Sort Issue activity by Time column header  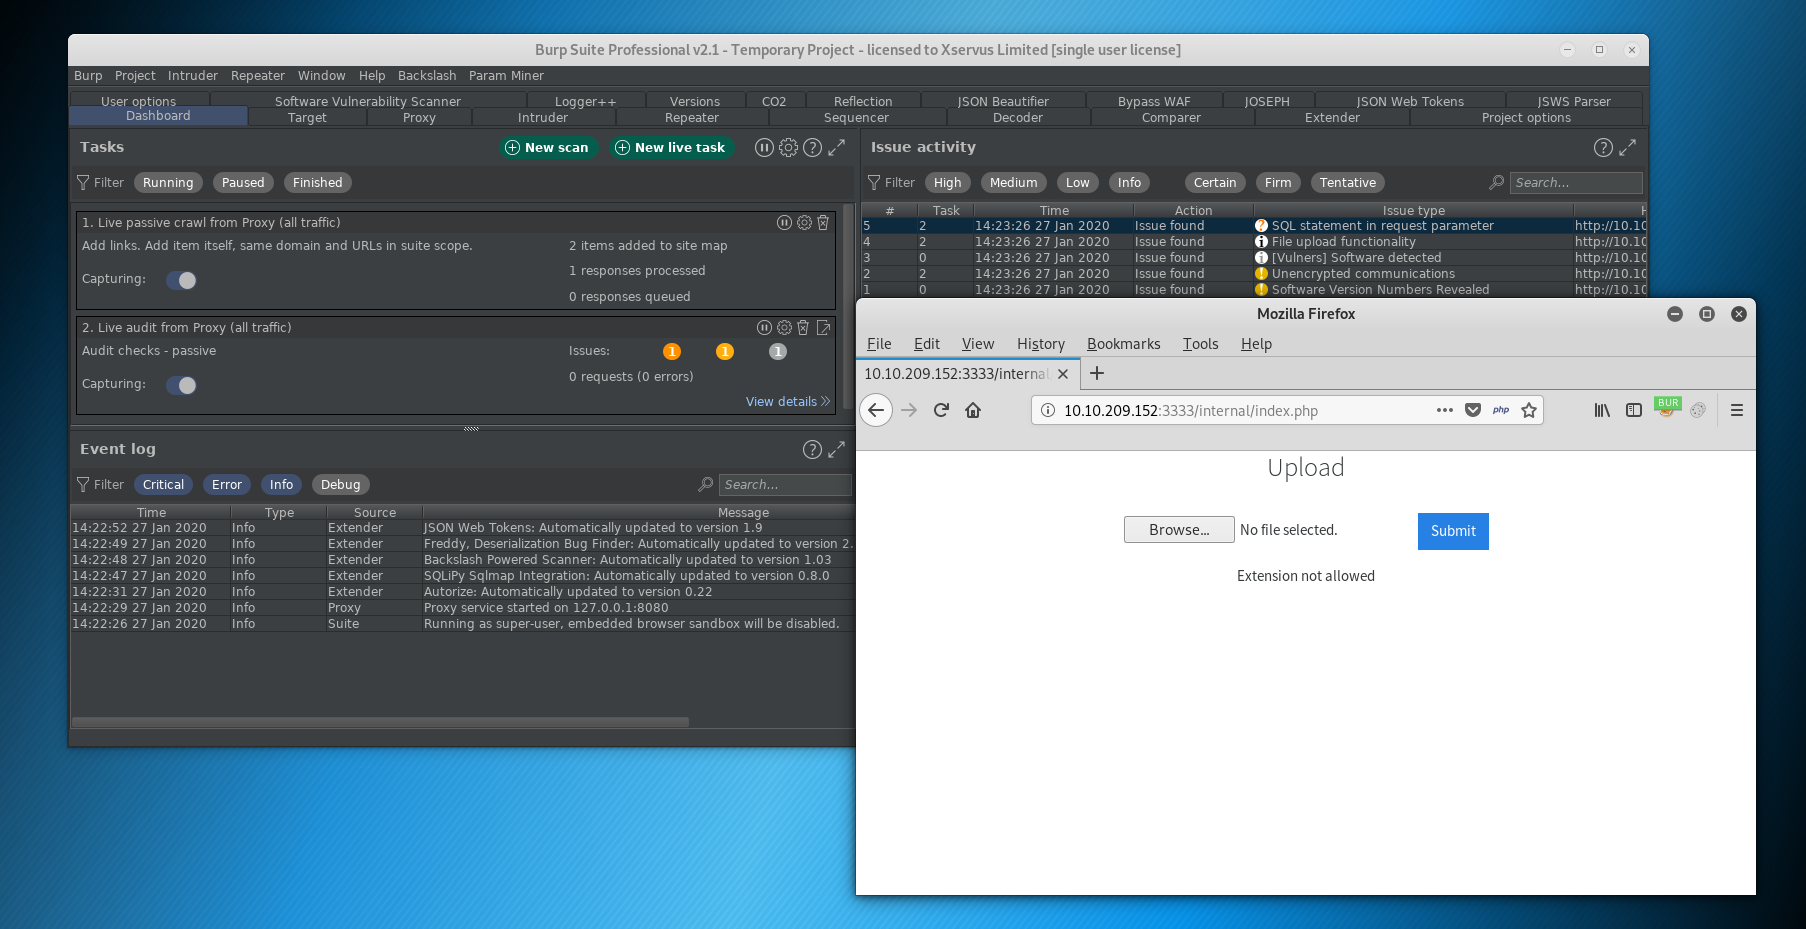1054,210
